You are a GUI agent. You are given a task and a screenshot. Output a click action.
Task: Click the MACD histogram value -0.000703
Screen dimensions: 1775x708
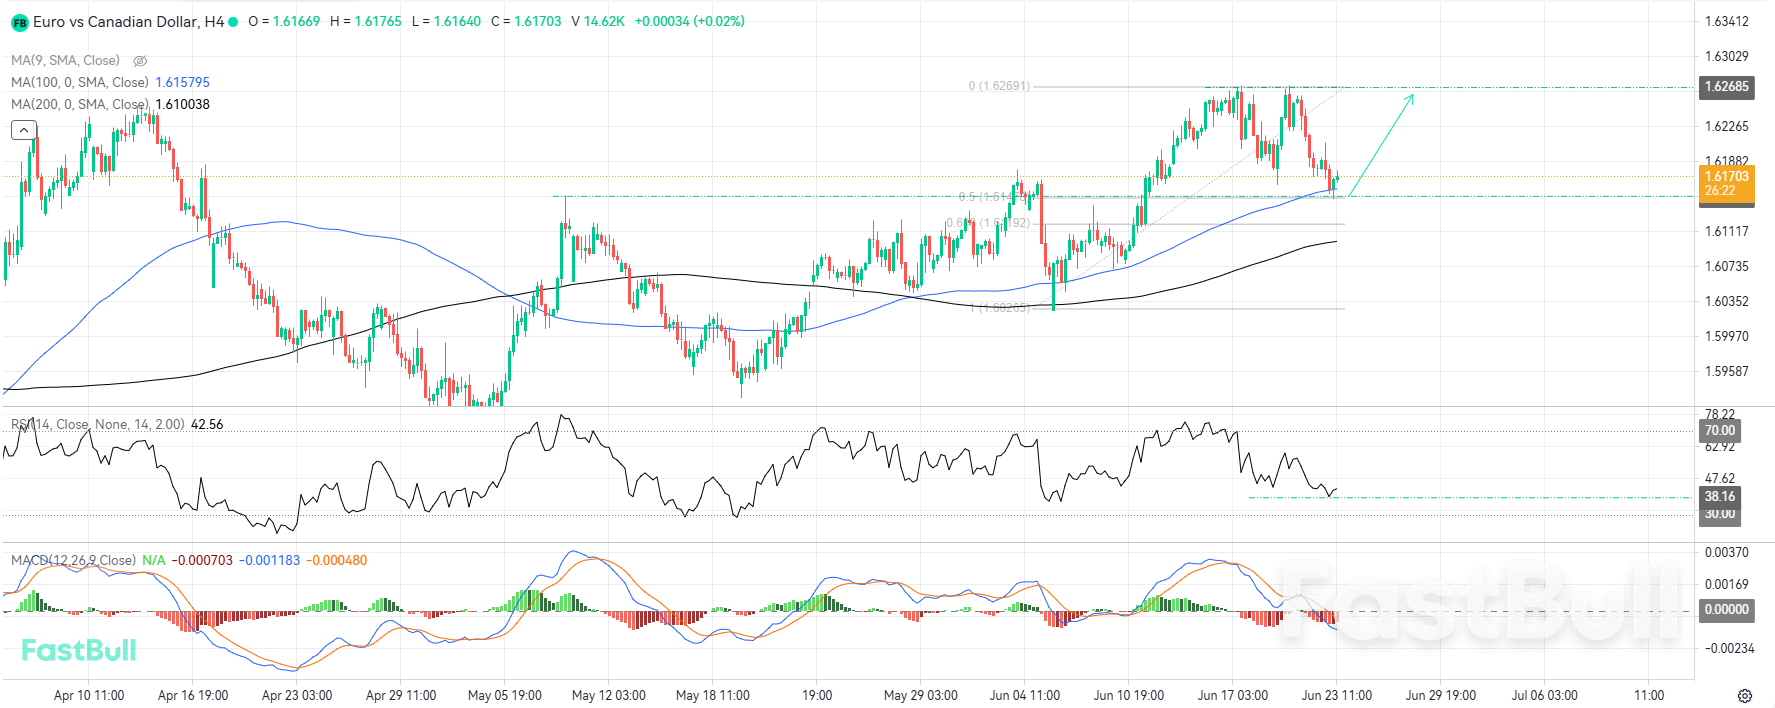pyautogui.click(x=202, y=561)
